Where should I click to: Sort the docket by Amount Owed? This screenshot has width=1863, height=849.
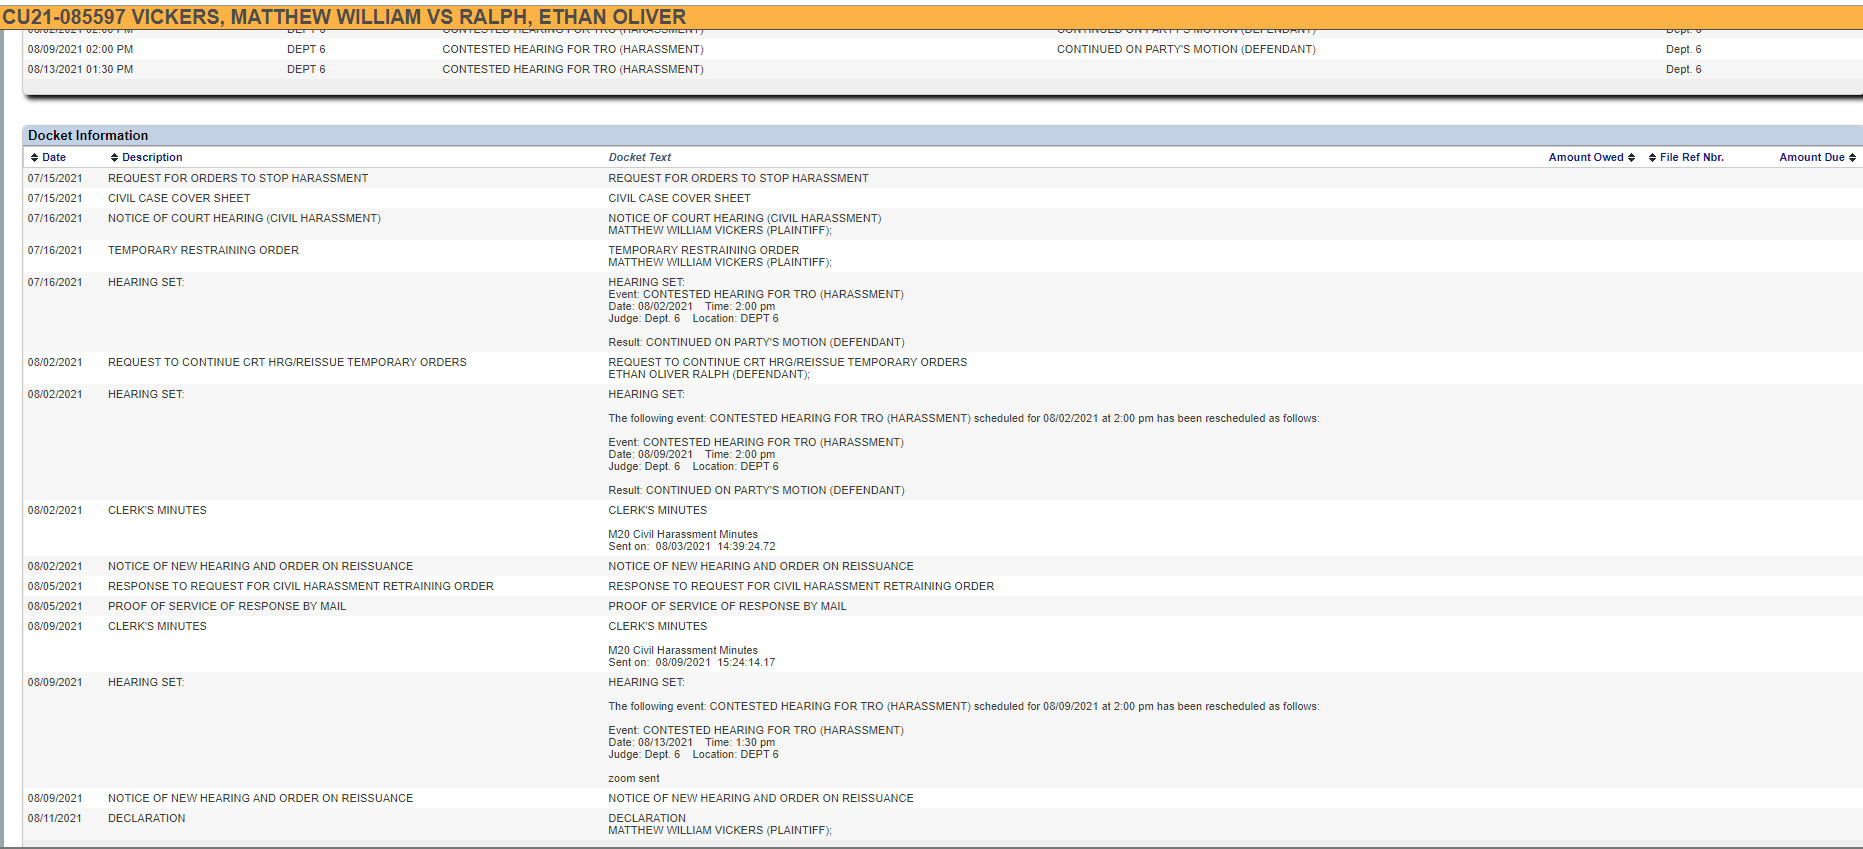pos(1592,157)
